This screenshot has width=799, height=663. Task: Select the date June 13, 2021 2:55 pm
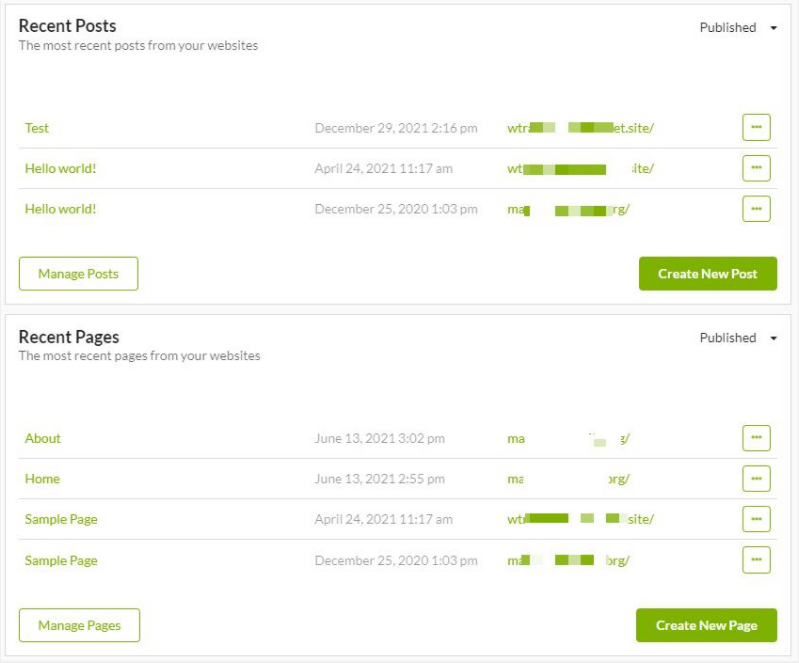(380, 479)
